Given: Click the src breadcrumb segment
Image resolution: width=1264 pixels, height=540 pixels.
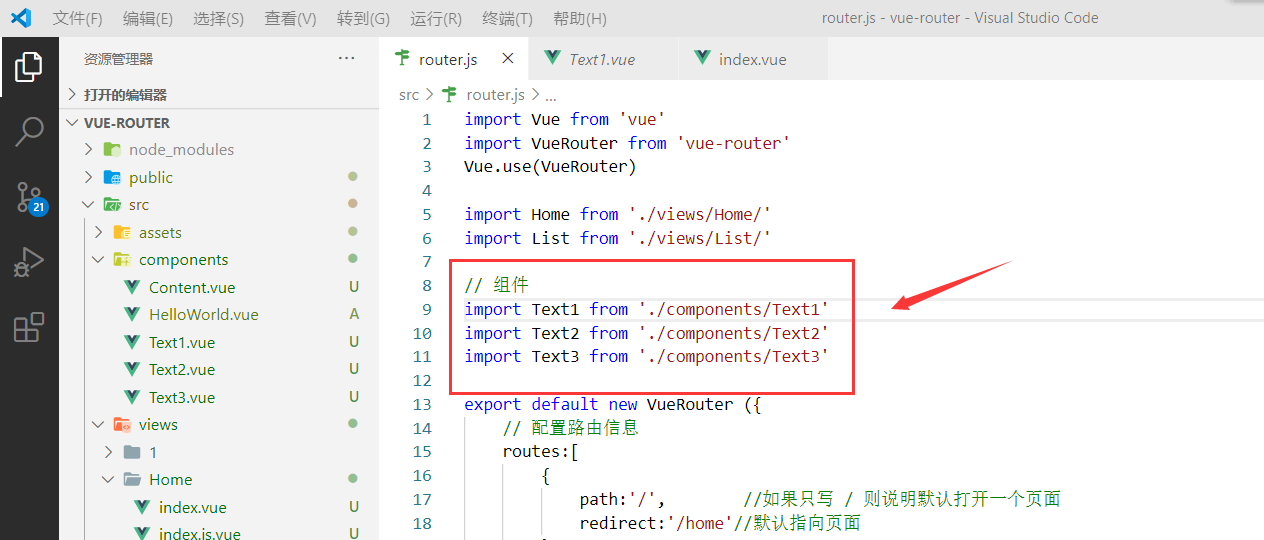Looking at the screenshot, I should (409, 94).
